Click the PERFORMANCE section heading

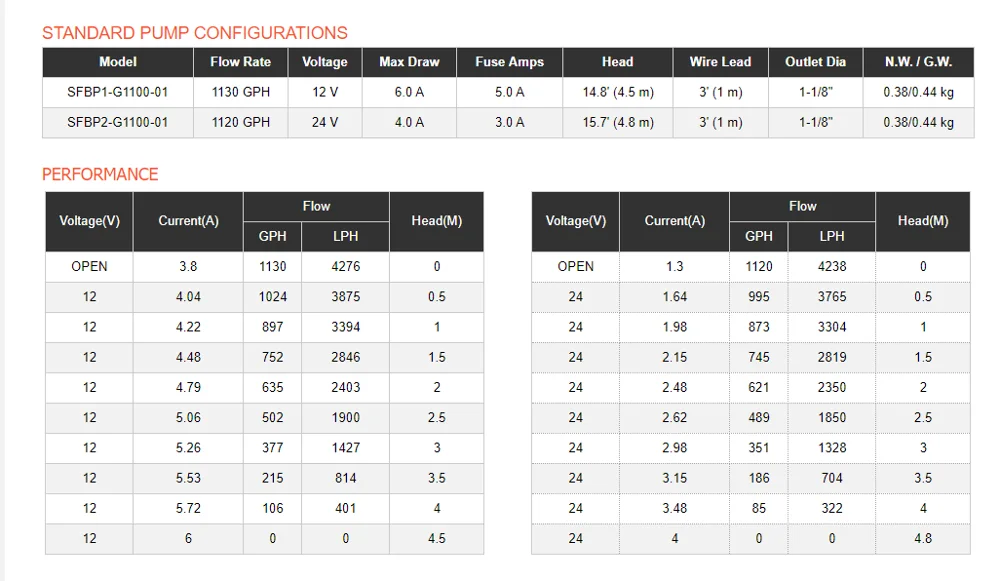pos(100,174)
